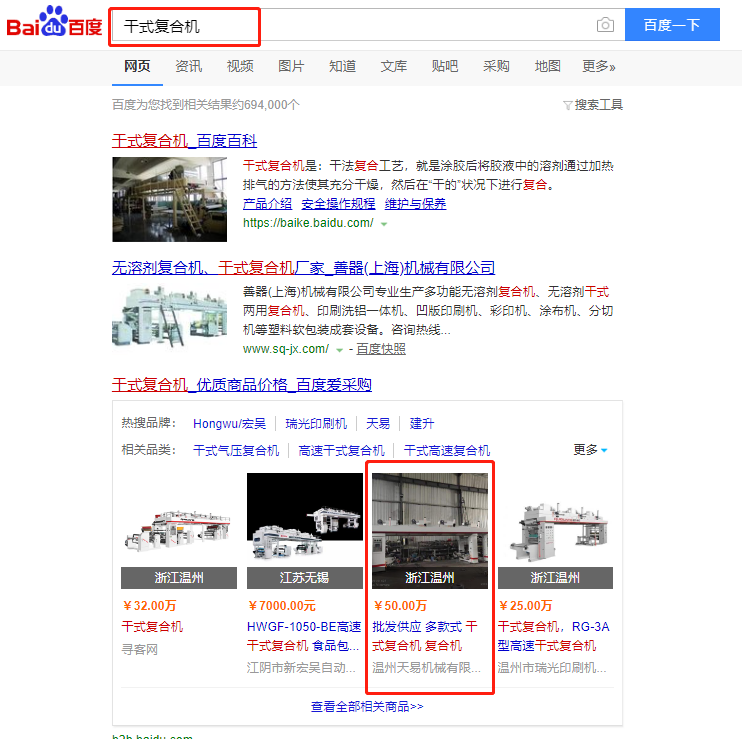Click the Baidu logo

pos(54,22)
